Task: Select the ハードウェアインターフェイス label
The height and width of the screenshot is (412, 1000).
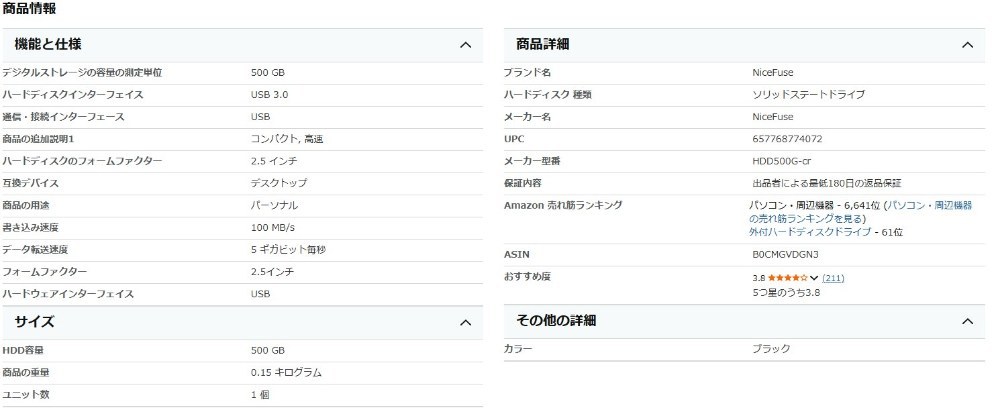Action: coord(68,294)
